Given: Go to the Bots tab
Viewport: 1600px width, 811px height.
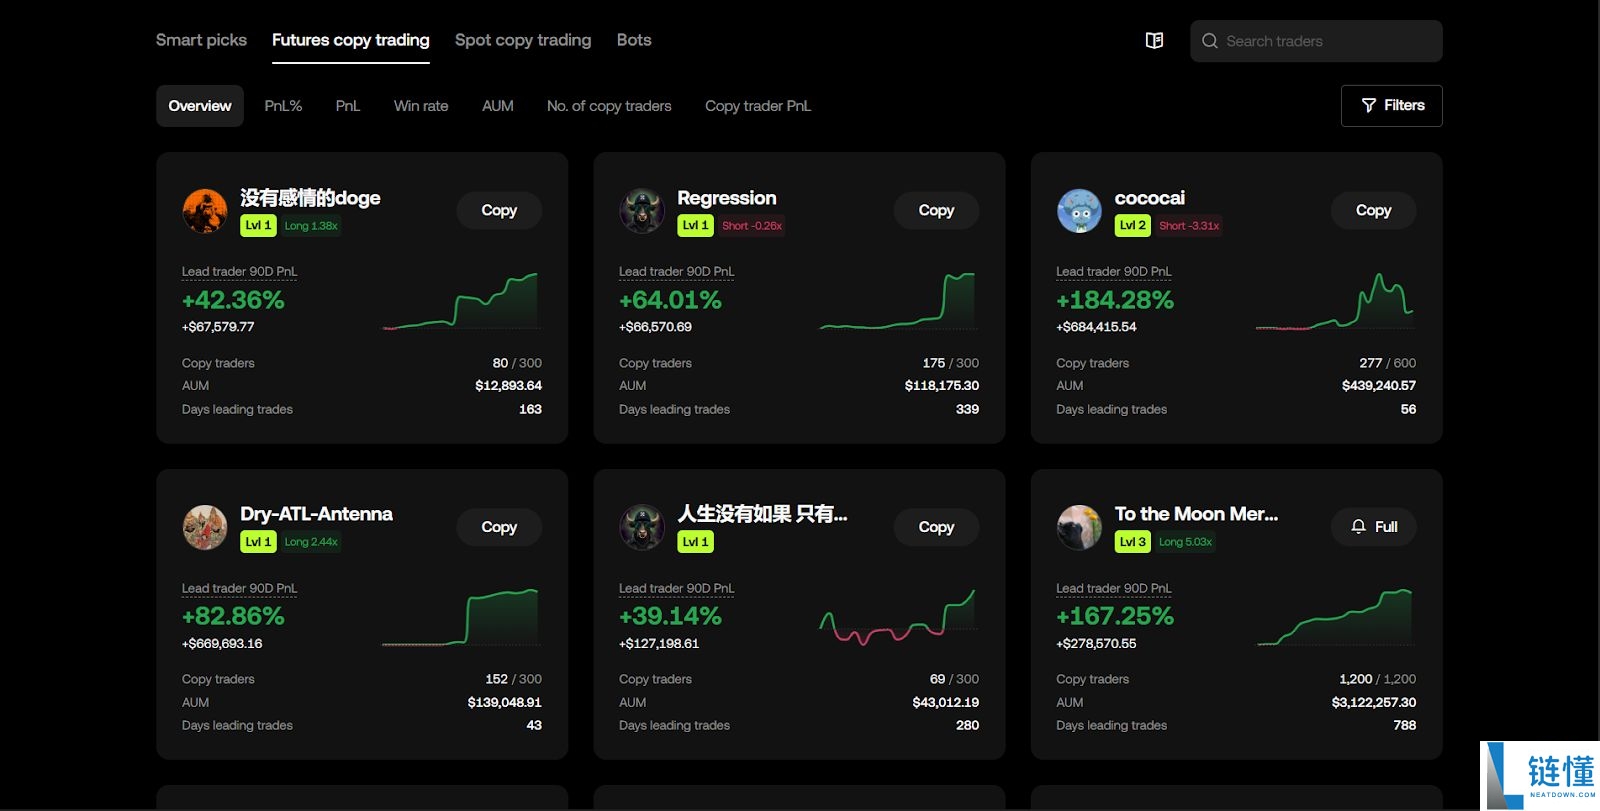Looking at the screenshot, I should 634,40.
